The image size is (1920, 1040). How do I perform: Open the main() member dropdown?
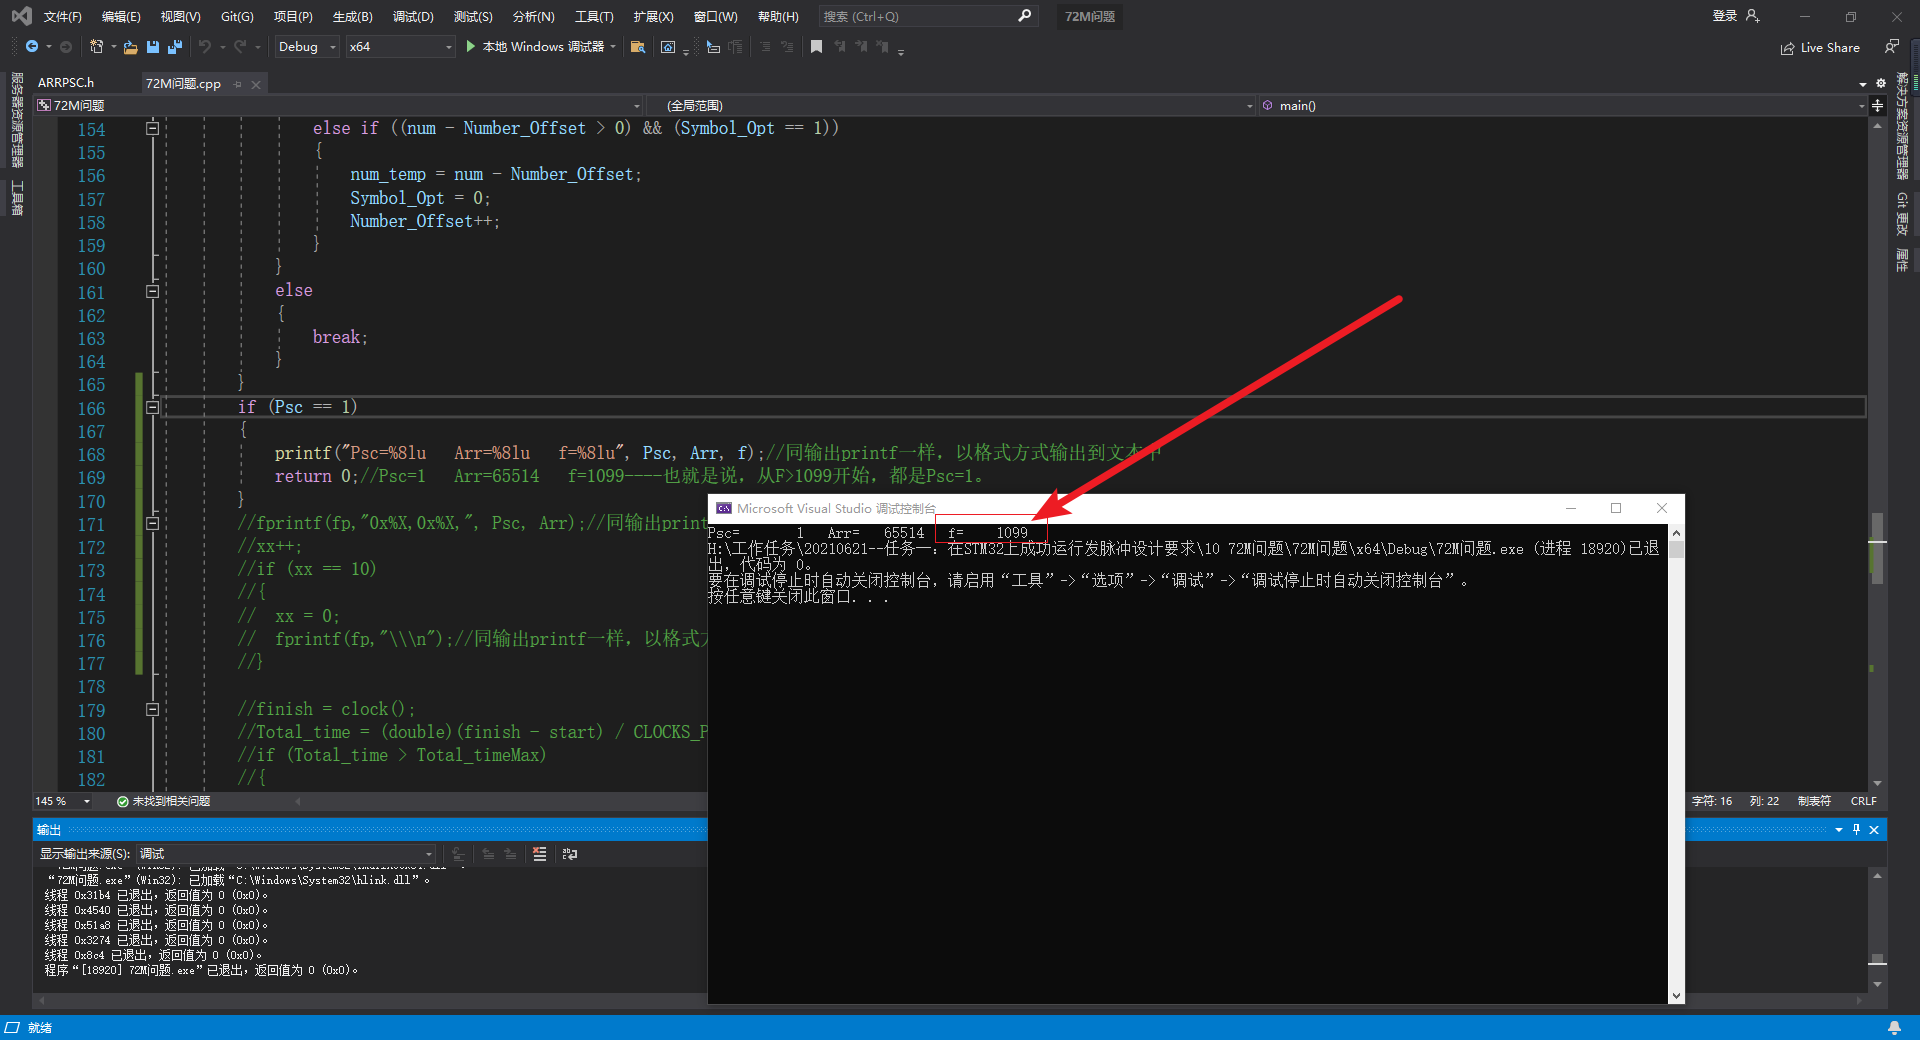(x=1563, y=105)
